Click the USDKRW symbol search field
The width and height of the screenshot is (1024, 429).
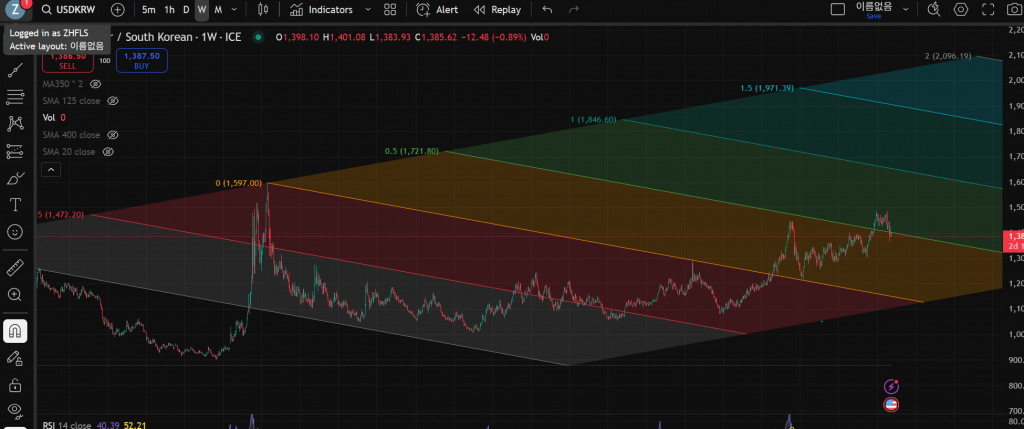74,9
